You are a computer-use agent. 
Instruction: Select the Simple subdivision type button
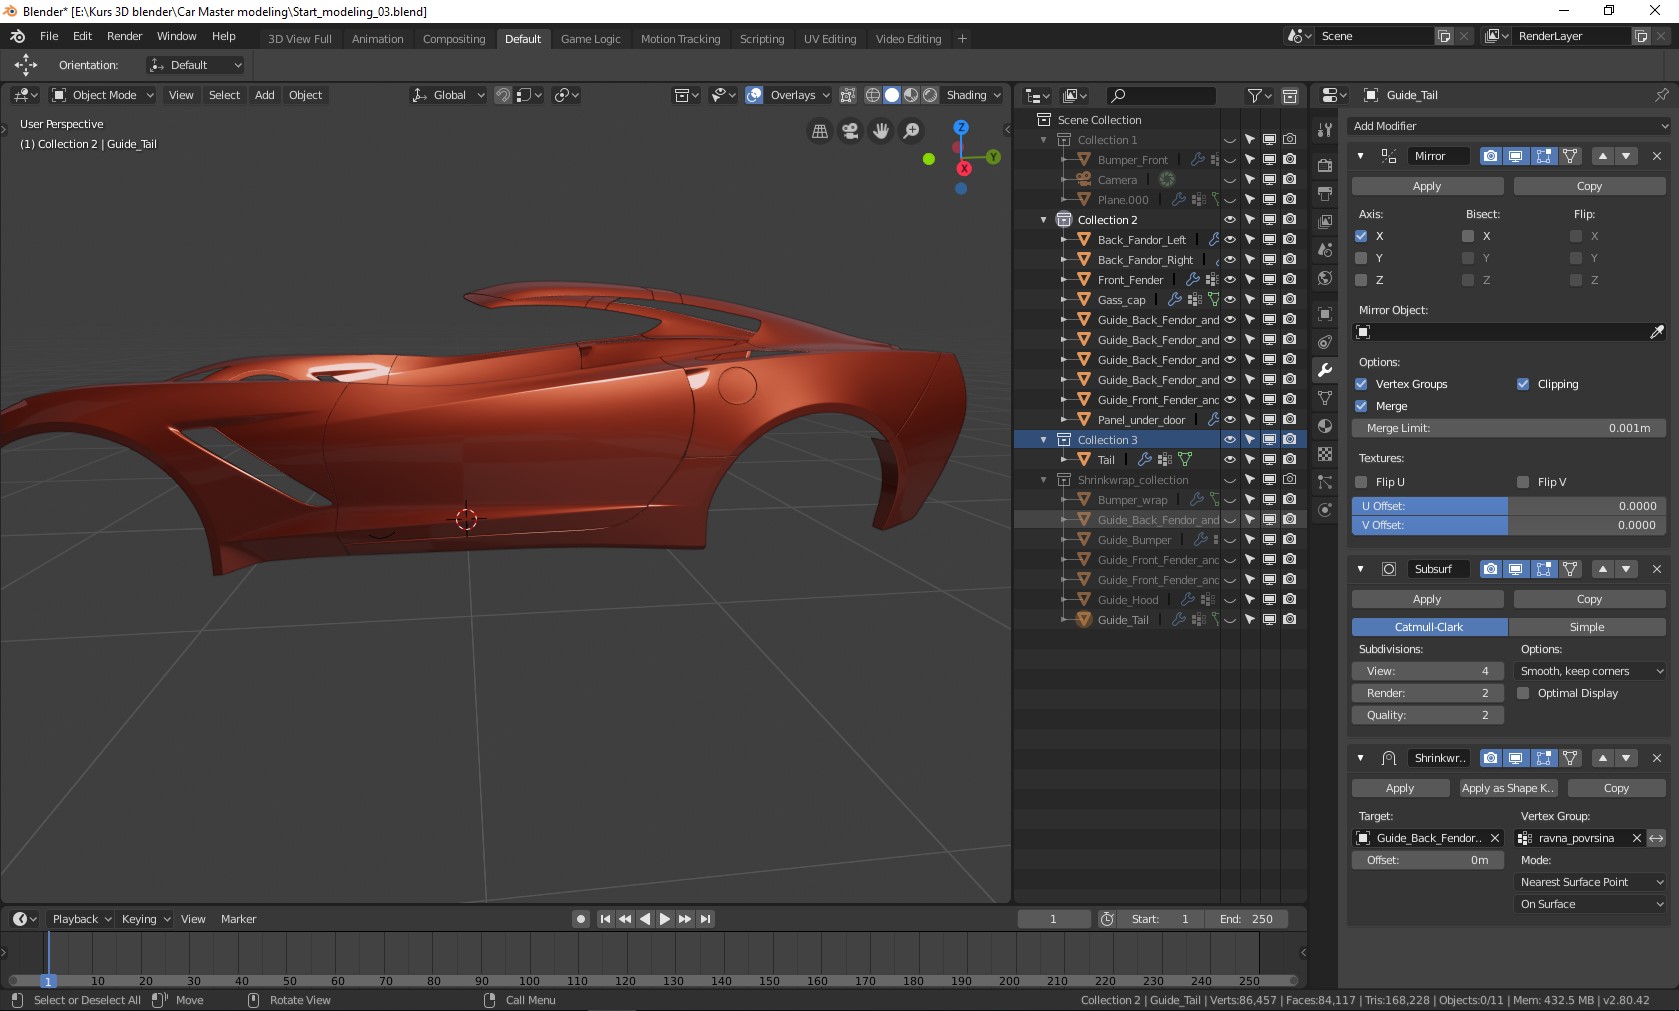(x=1587, y=627)
